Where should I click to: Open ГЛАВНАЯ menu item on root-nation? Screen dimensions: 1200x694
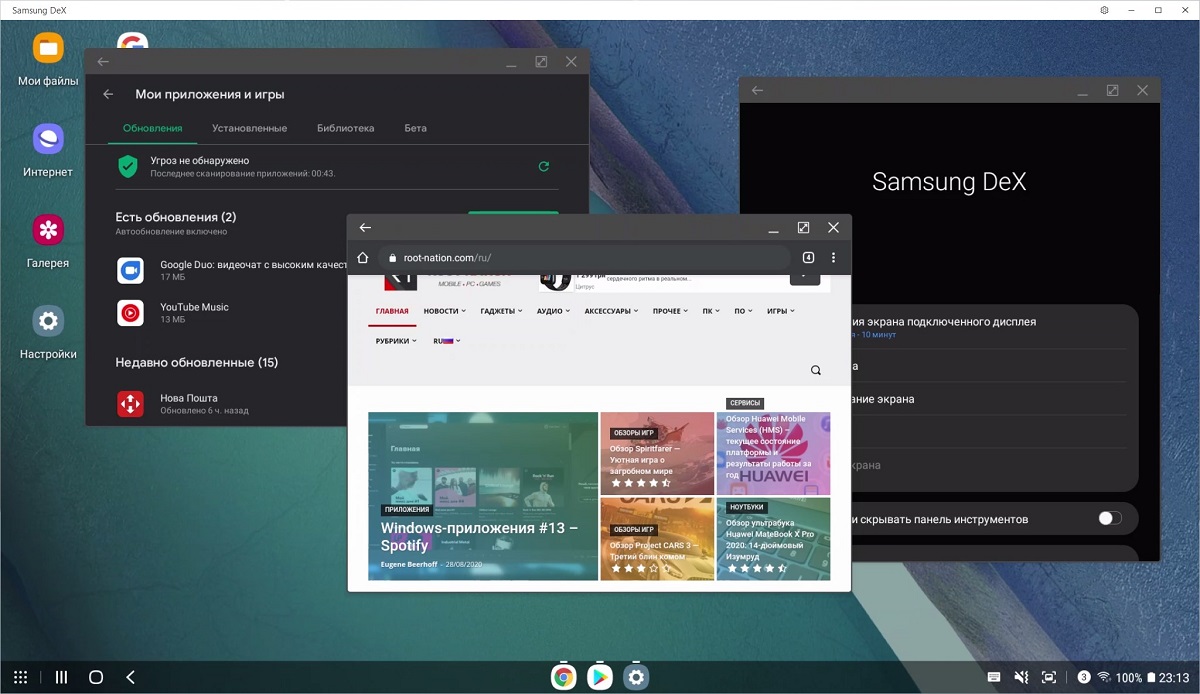(x=392, y=311)
